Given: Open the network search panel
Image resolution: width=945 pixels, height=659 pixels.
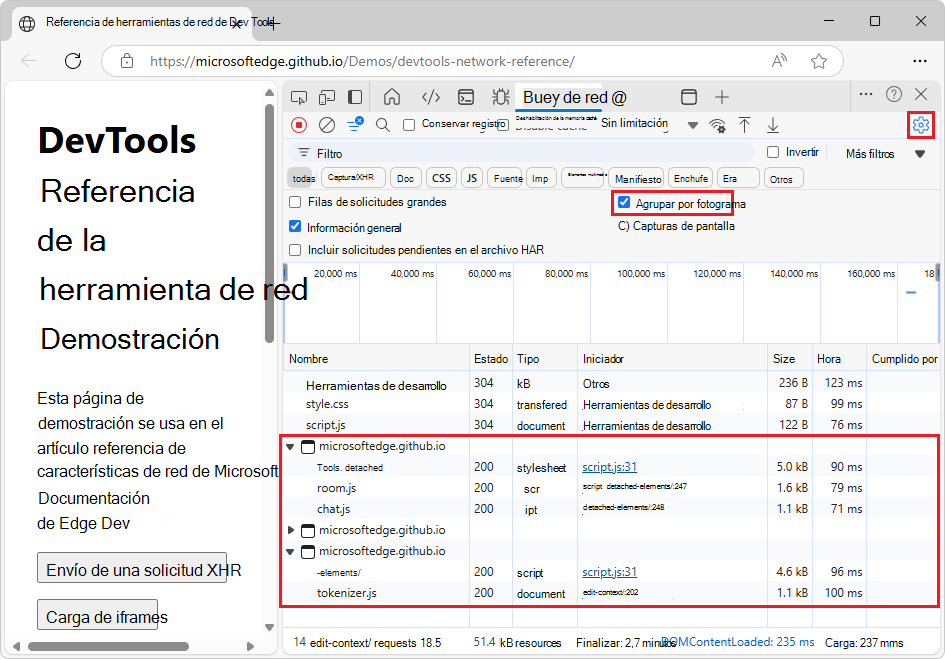Looking at the screenshot, I should click(x=382, y=124).
